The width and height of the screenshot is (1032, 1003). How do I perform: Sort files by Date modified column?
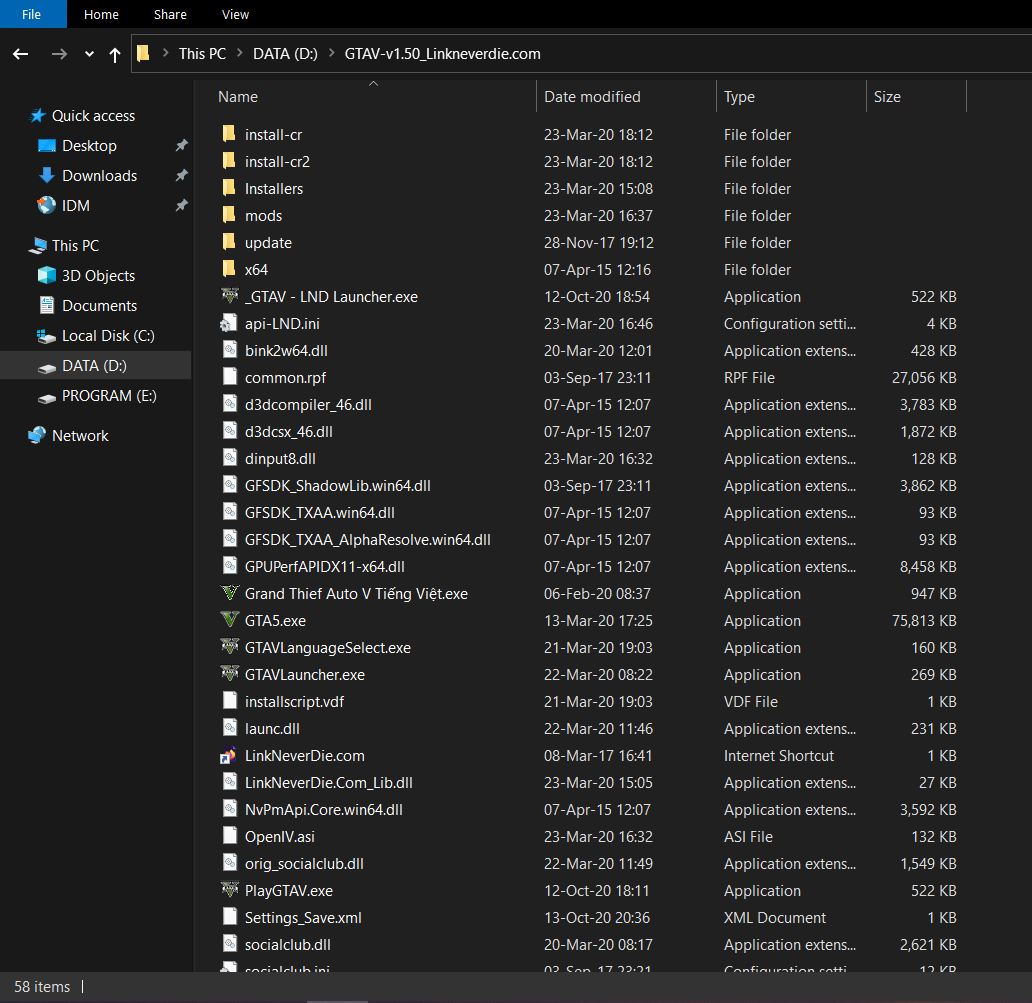pyautogui.click(x=592, y=97)
